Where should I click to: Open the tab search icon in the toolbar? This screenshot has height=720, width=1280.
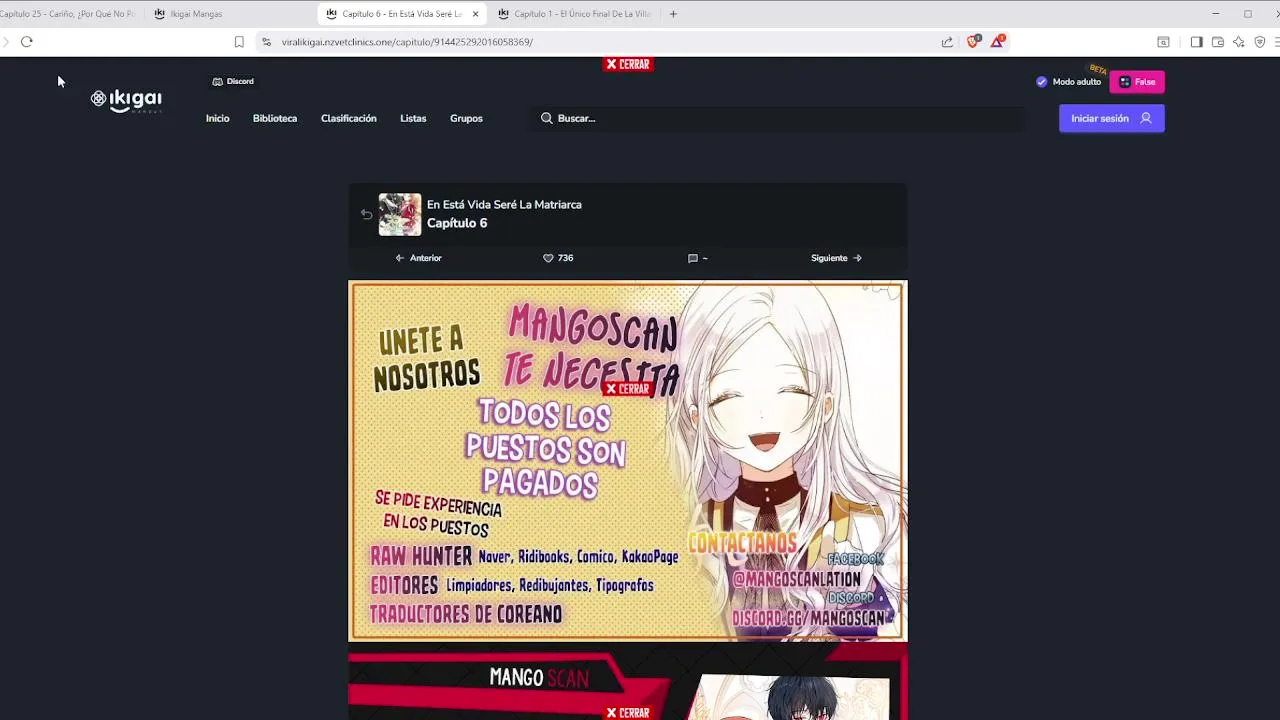pos(1163,42)
